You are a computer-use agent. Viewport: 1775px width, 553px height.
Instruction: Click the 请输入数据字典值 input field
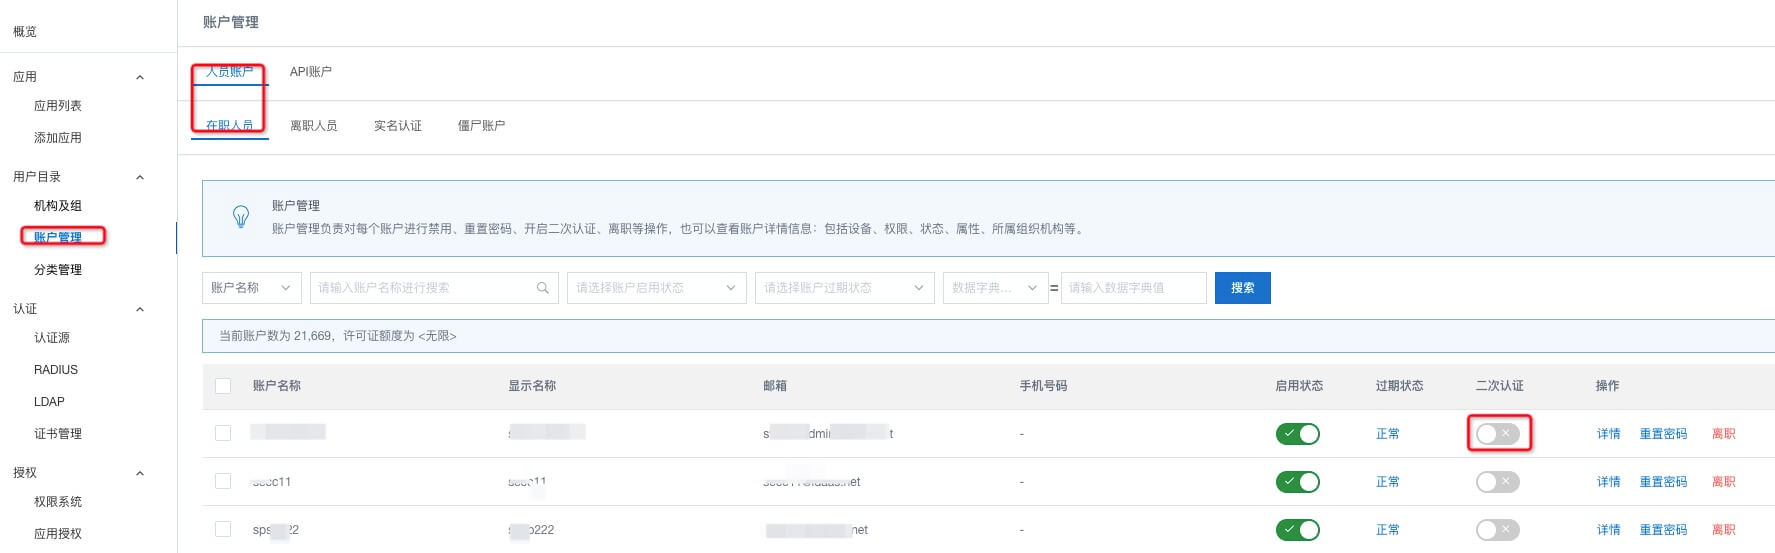click(x=1133, y=288)
